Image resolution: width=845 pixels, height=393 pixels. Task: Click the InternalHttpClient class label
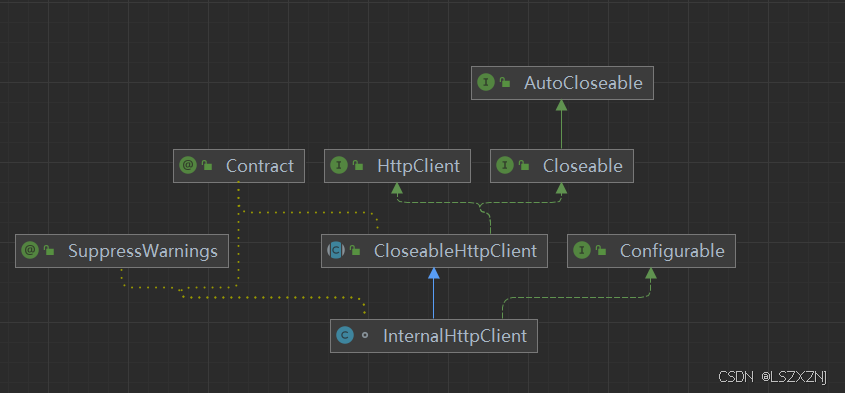coord(455,336)
